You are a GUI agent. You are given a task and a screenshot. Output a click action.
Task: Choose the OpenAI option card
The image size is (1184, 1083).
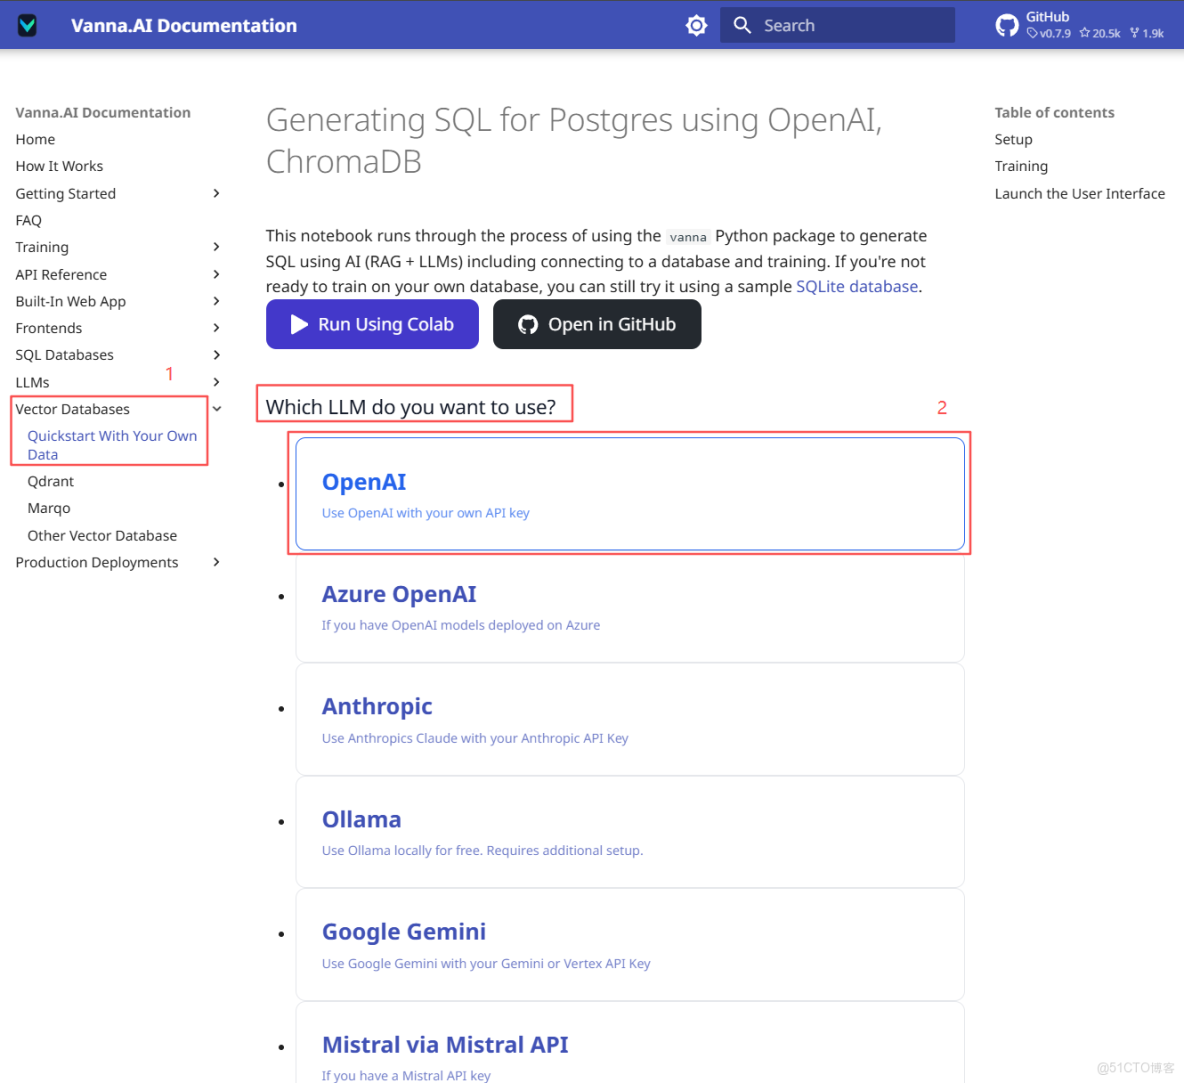tap(630, 494)
